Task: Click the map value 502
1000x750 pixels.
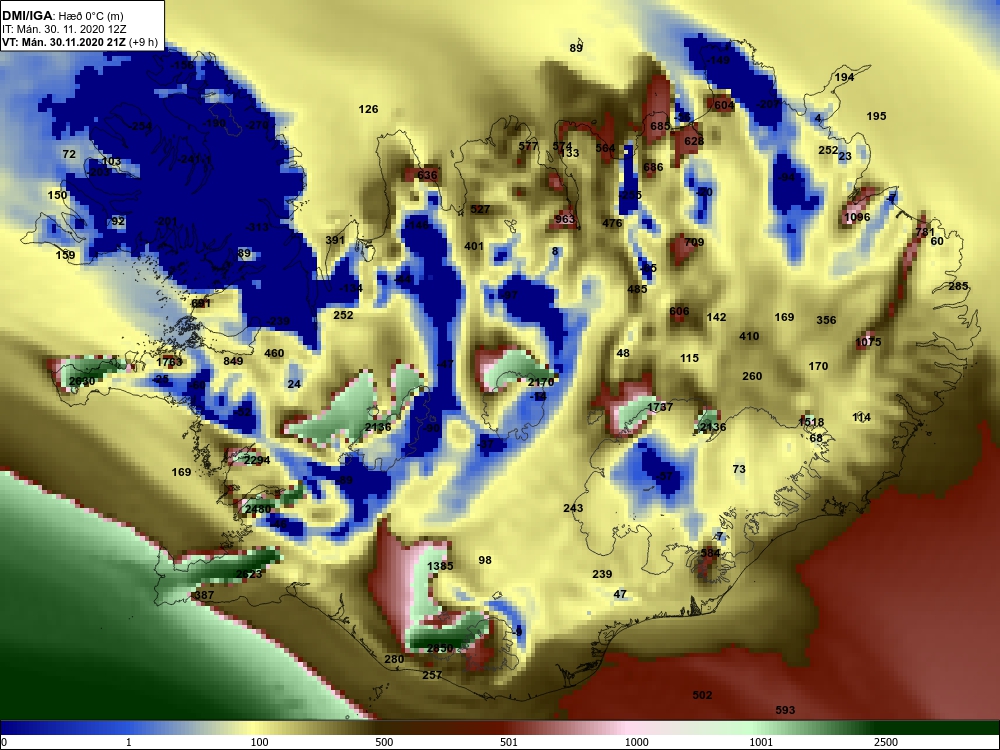Action: pos(702,696)
